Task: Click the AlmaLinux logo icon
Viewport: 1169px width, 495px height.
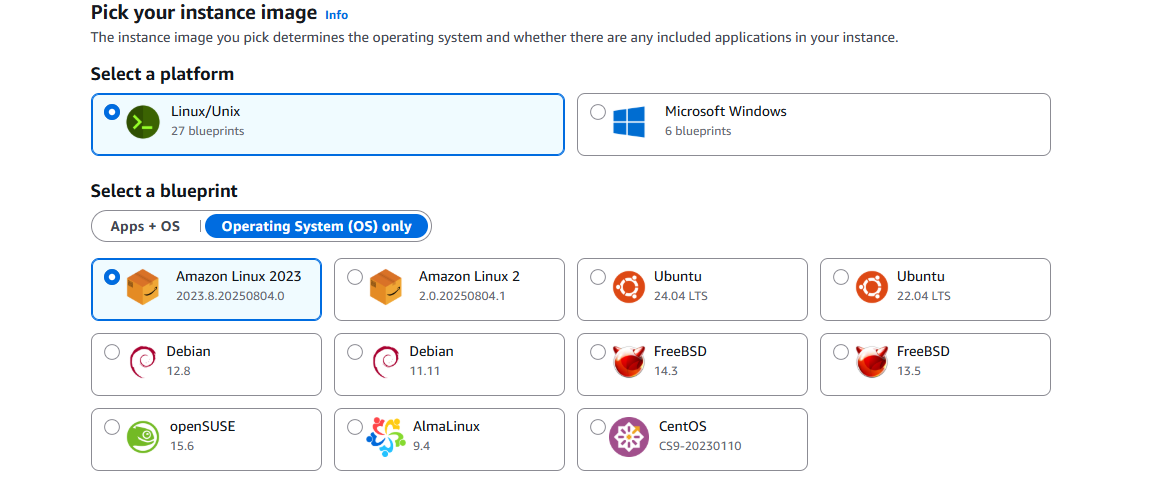Action: click(386, 437)
